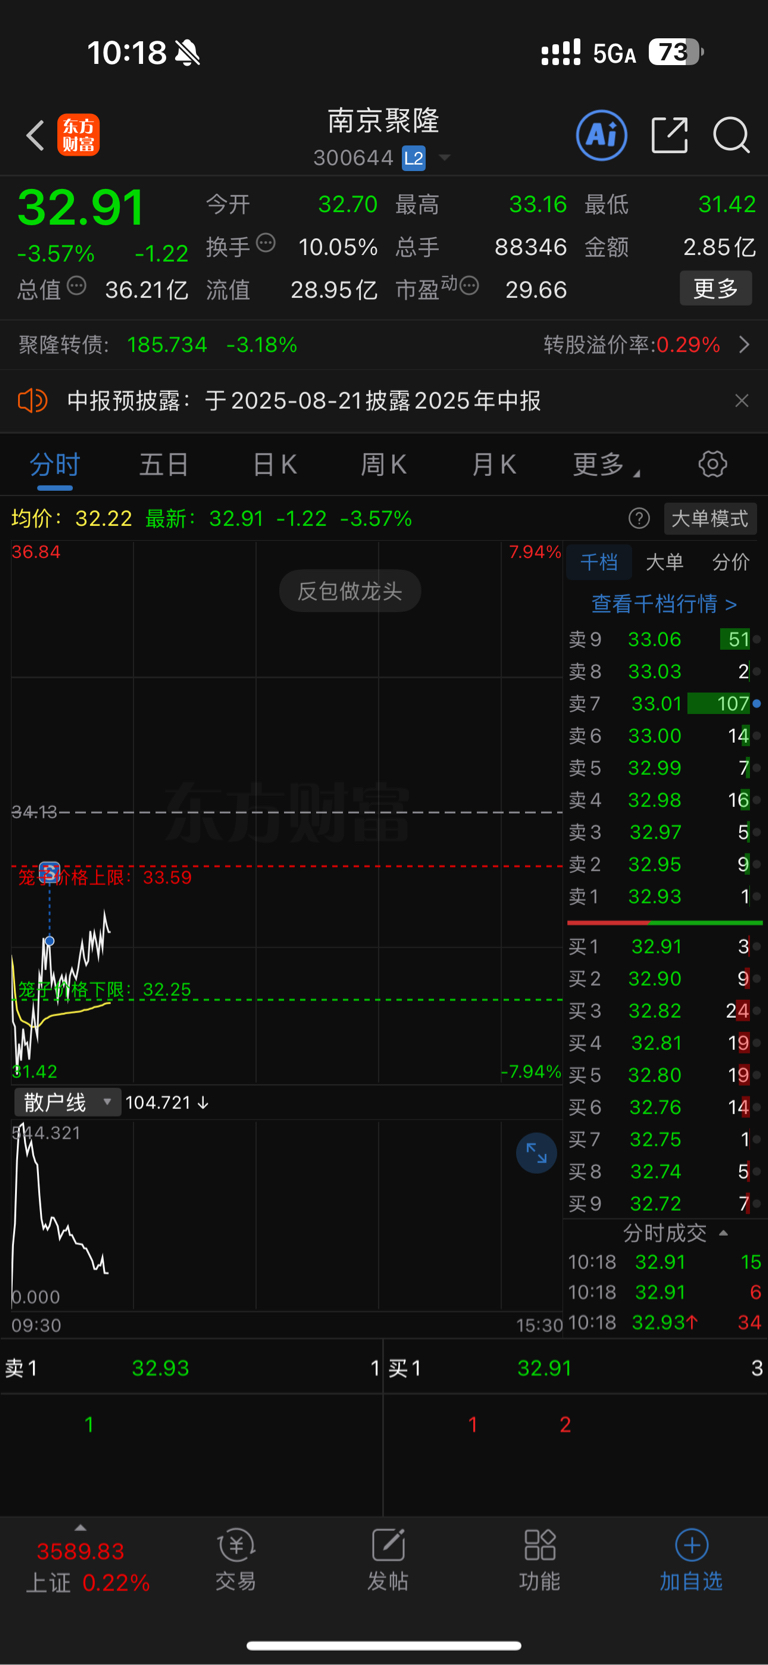Expand the 更多 chart periods menu

606,465
